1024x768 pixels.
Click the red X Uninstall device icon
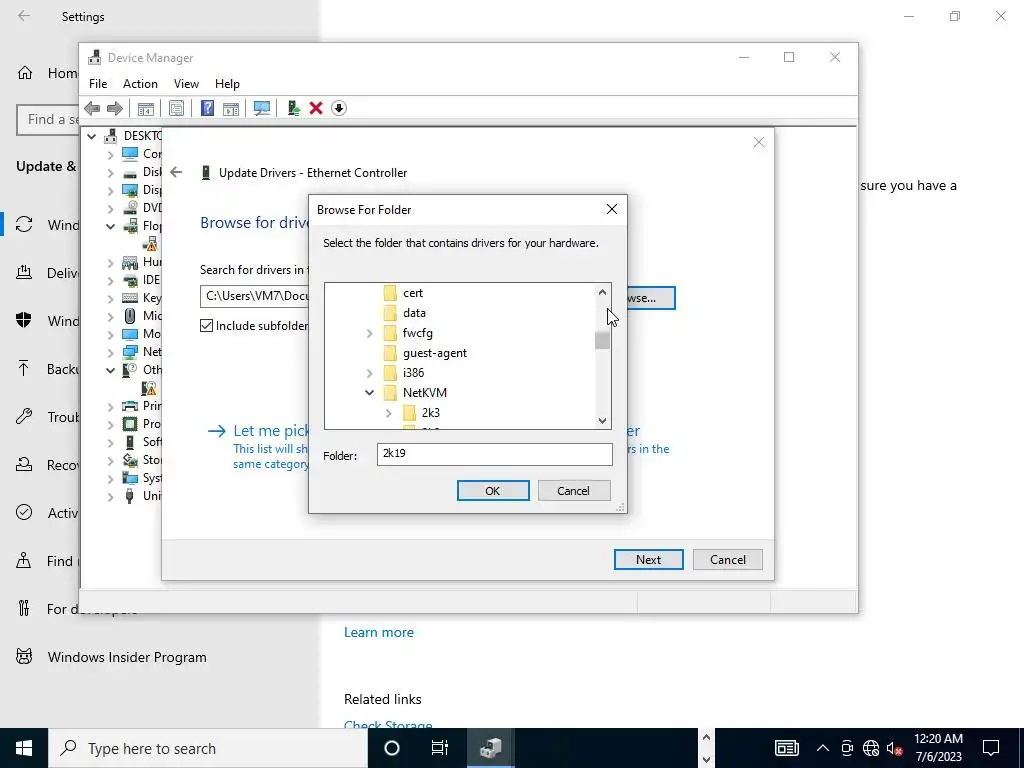pyautogui.click(x=316, y=108)
